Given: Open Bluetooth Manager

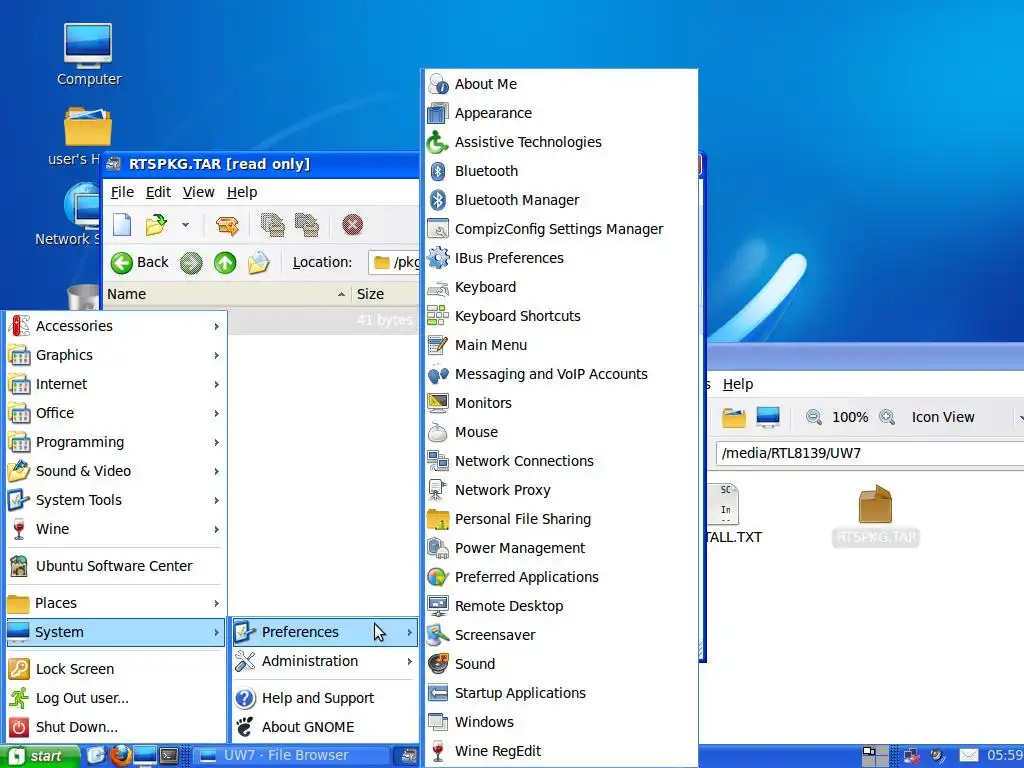Looking at the screenshot, I should point(561,200).
